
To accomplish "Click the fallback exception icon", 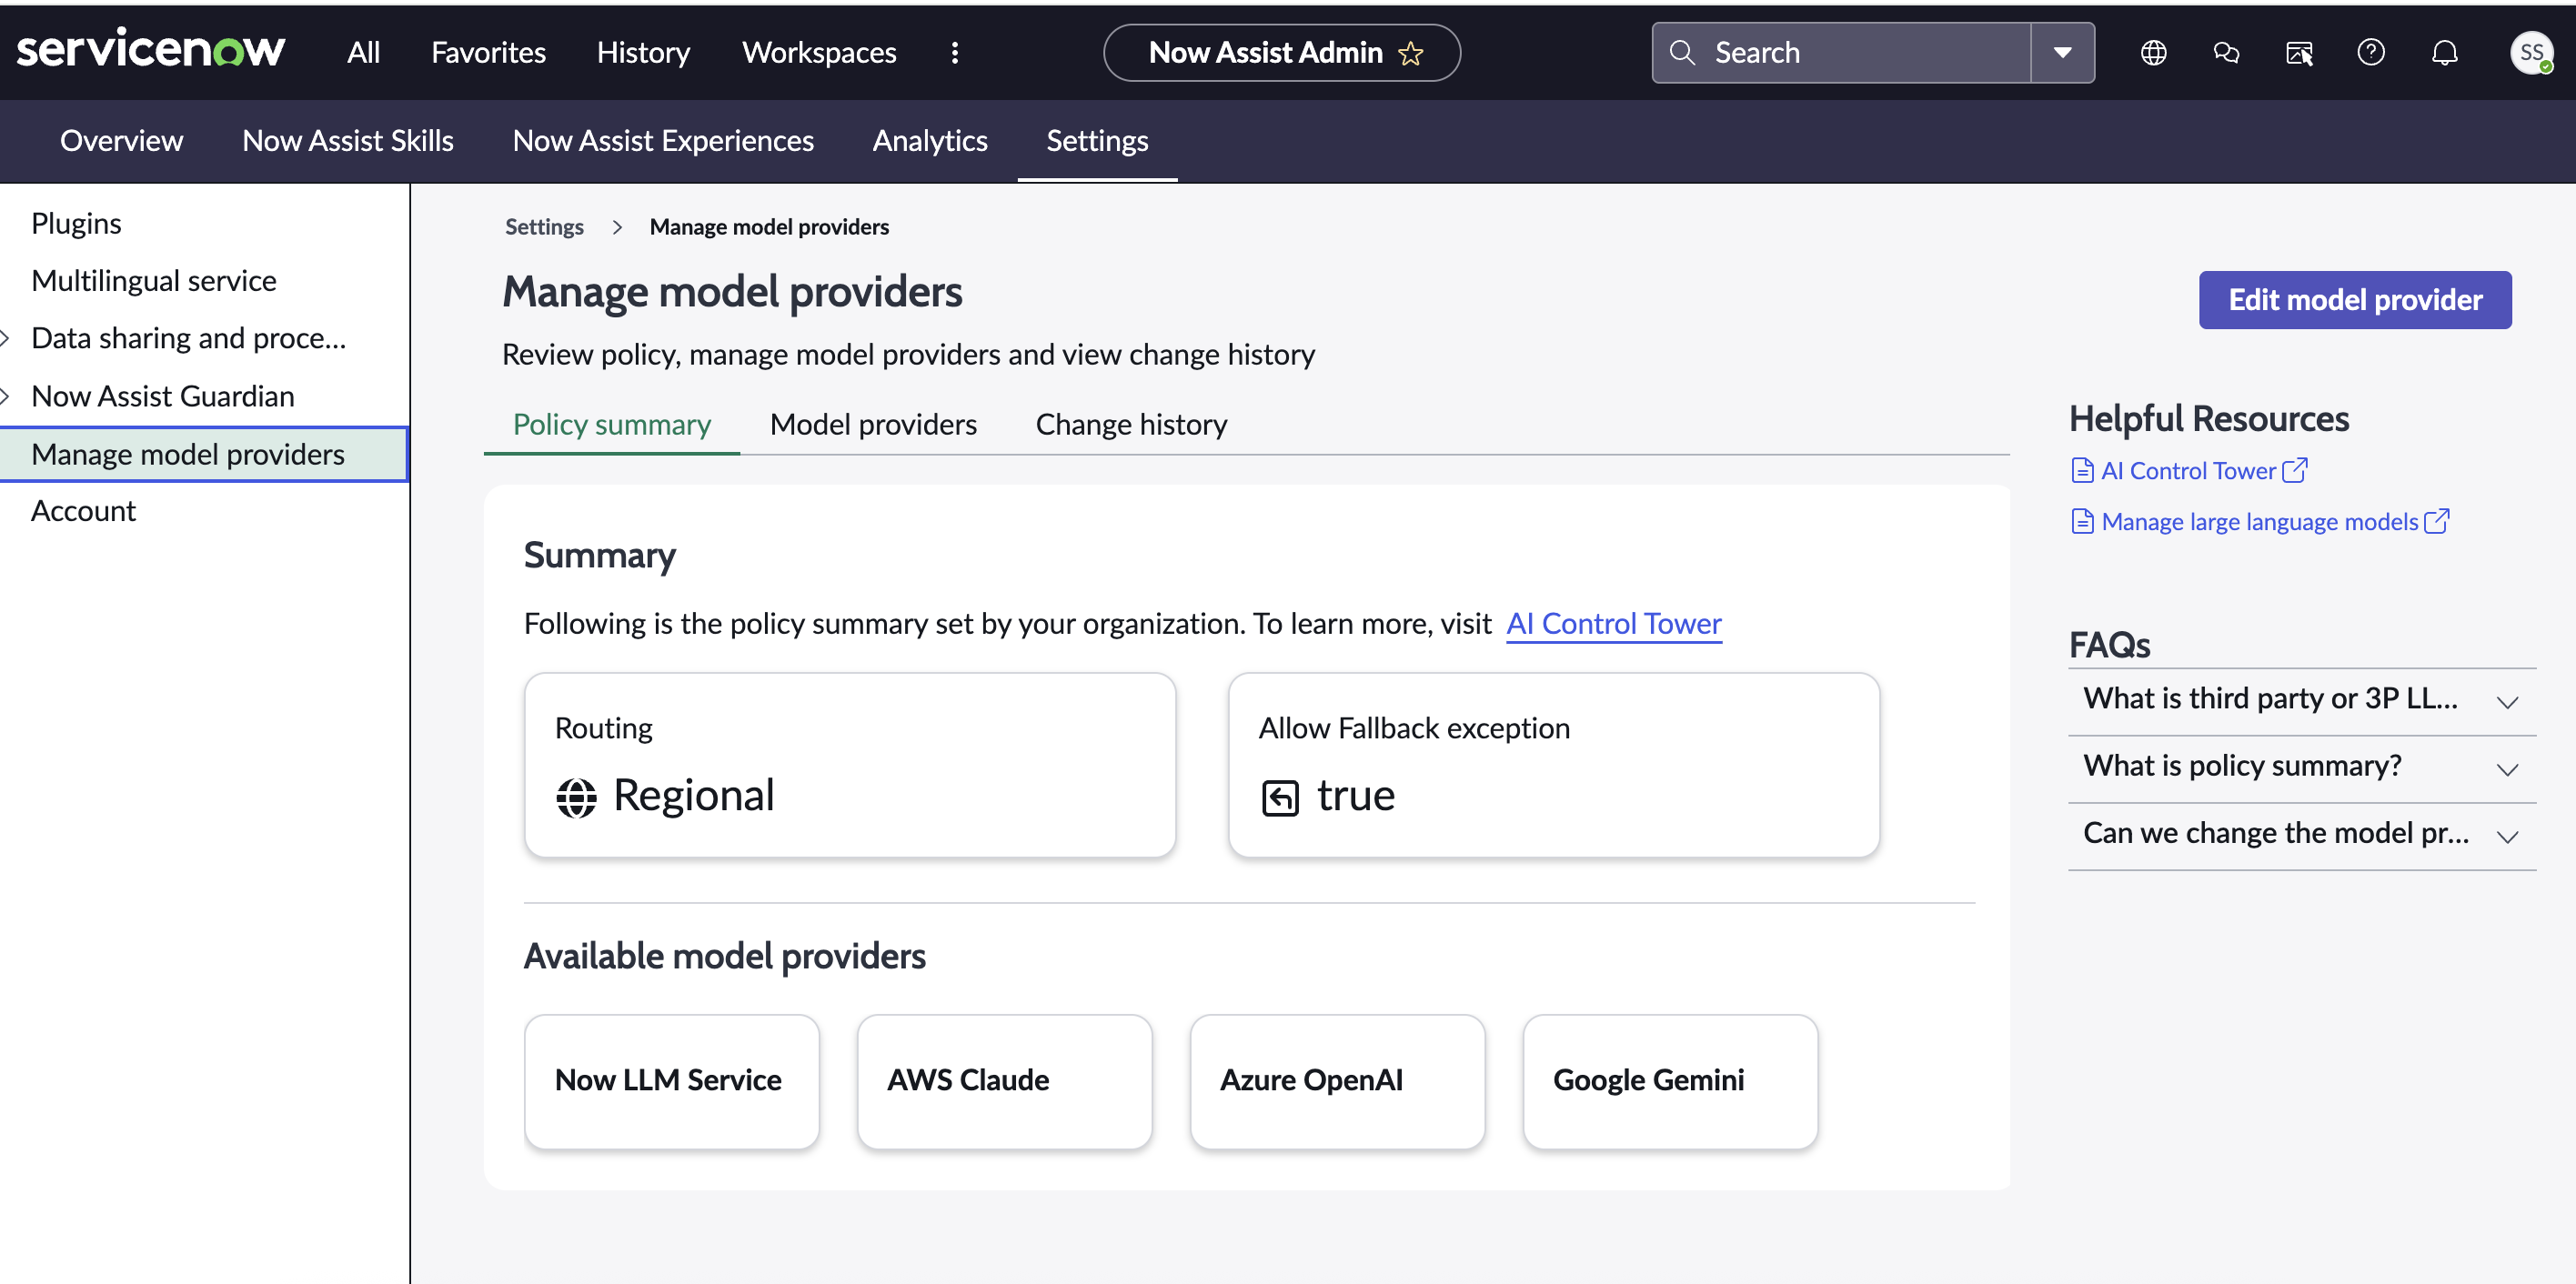I will point(1280,797).
